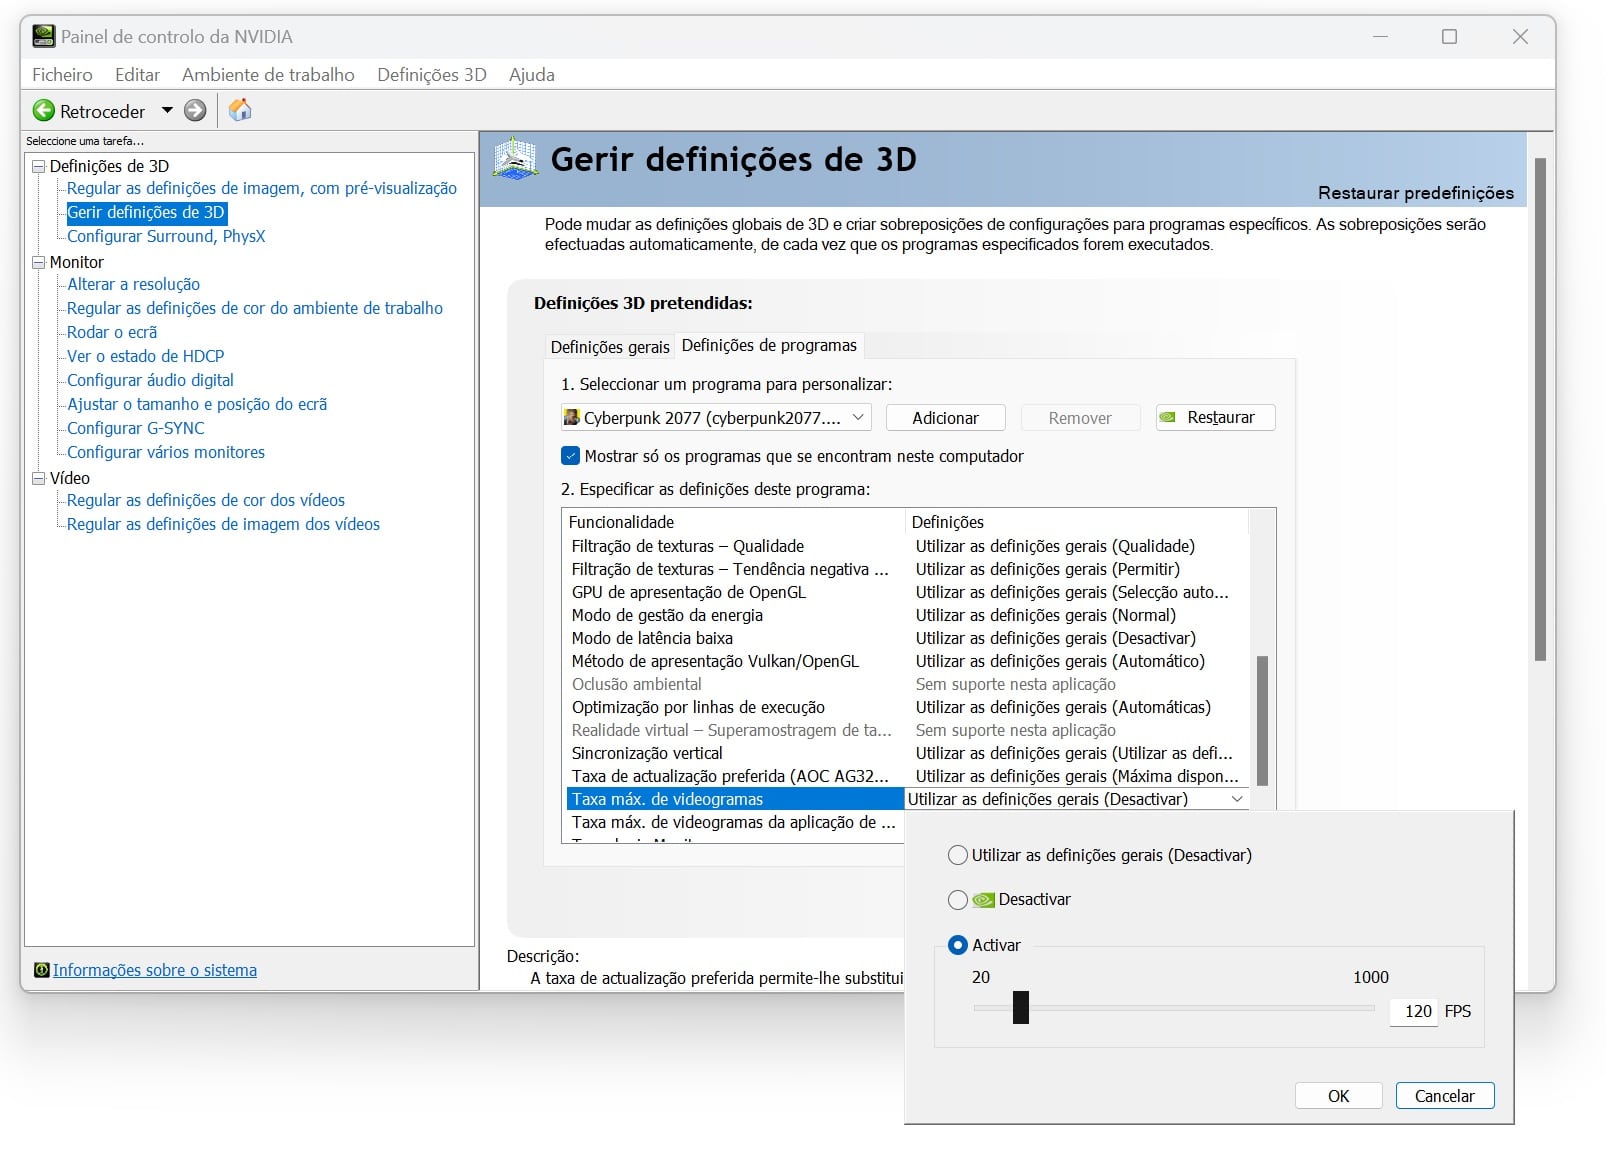This screenshot has height=1156, width=1606.
Task: Open 'Regular as definições de cor do ambiente de trabalho'
Action: click(x=255, y=308)
